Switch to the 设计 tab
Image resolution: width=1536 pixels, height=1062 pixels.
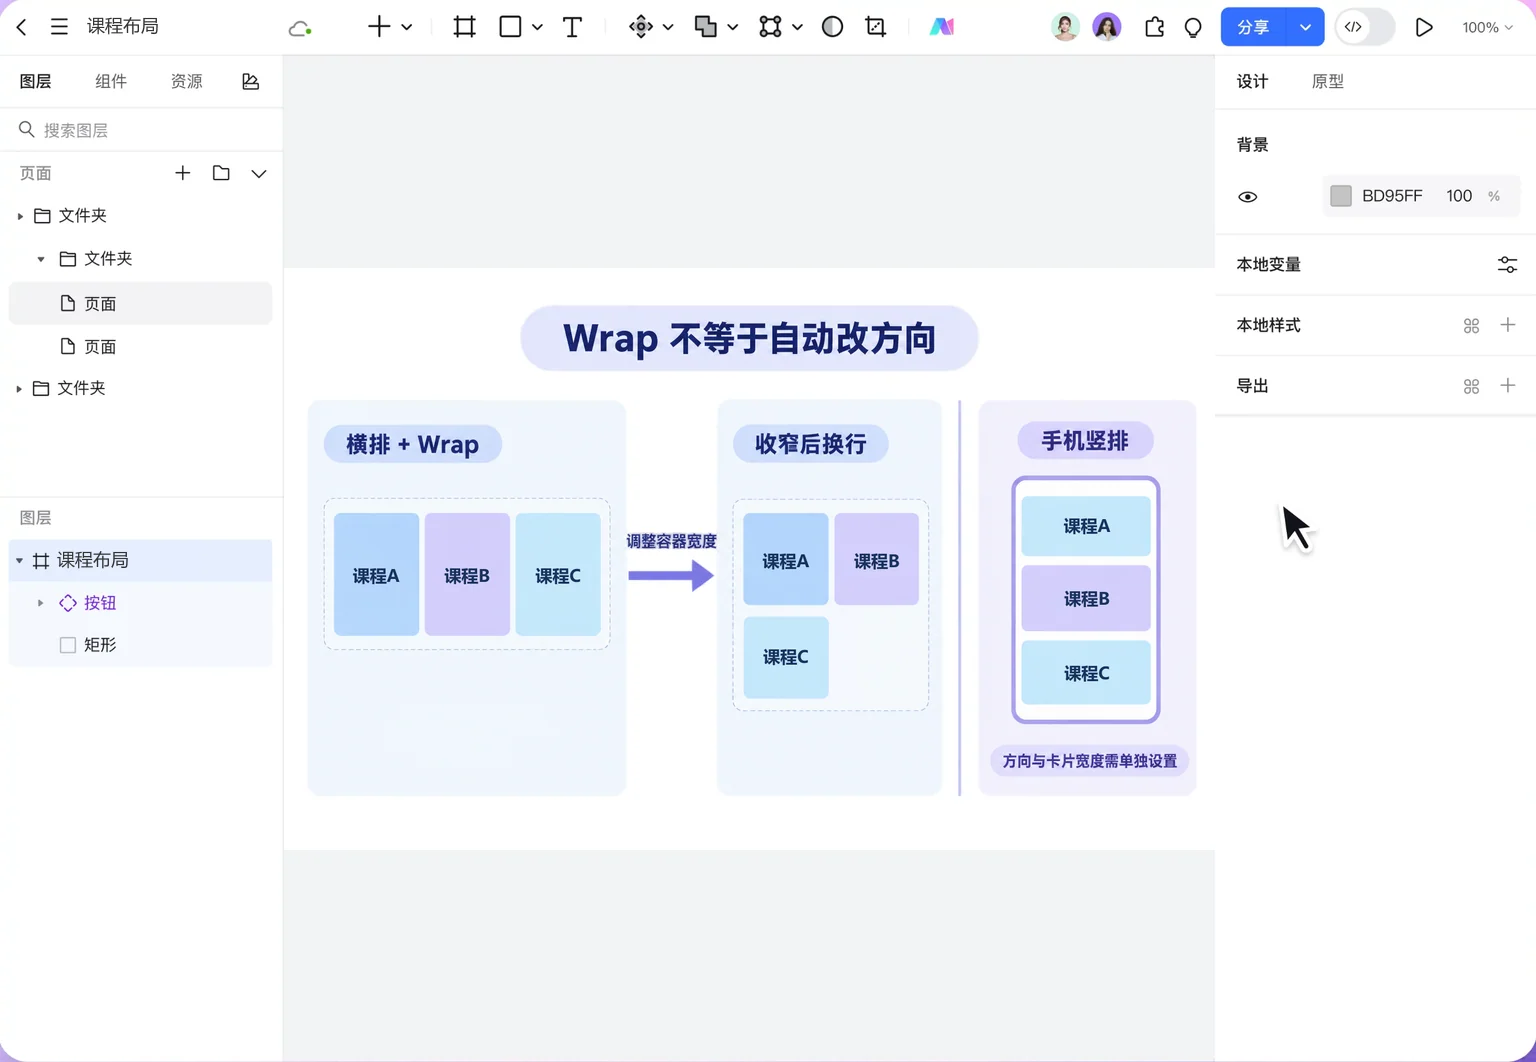[1253, 81]
